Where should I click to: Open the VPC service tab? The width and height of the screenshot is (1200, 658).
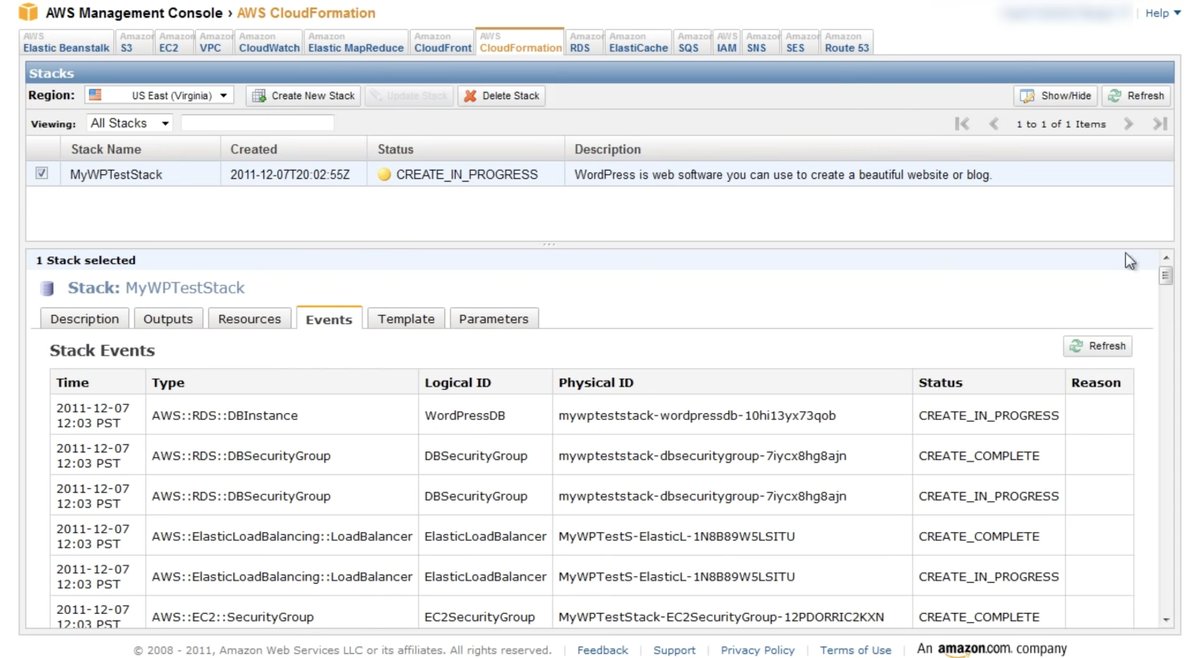(x=216, y=43)
